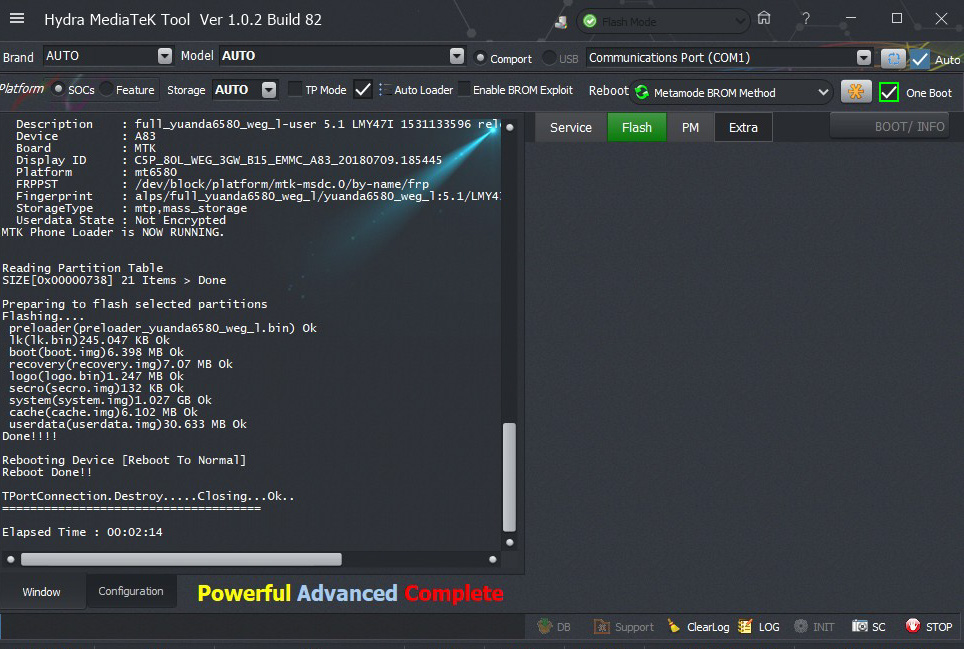Take a screenshot with SC camera
This screenshot has width=964, height=649.
(869, 626)
